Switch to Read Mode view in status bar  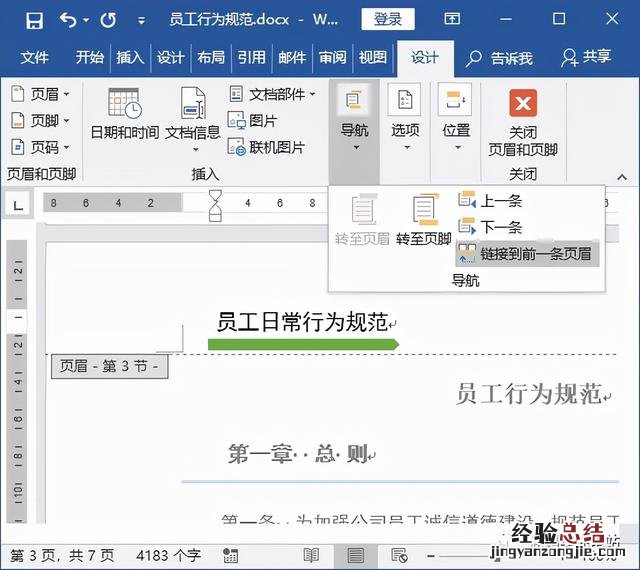click(x=312, y=554)
